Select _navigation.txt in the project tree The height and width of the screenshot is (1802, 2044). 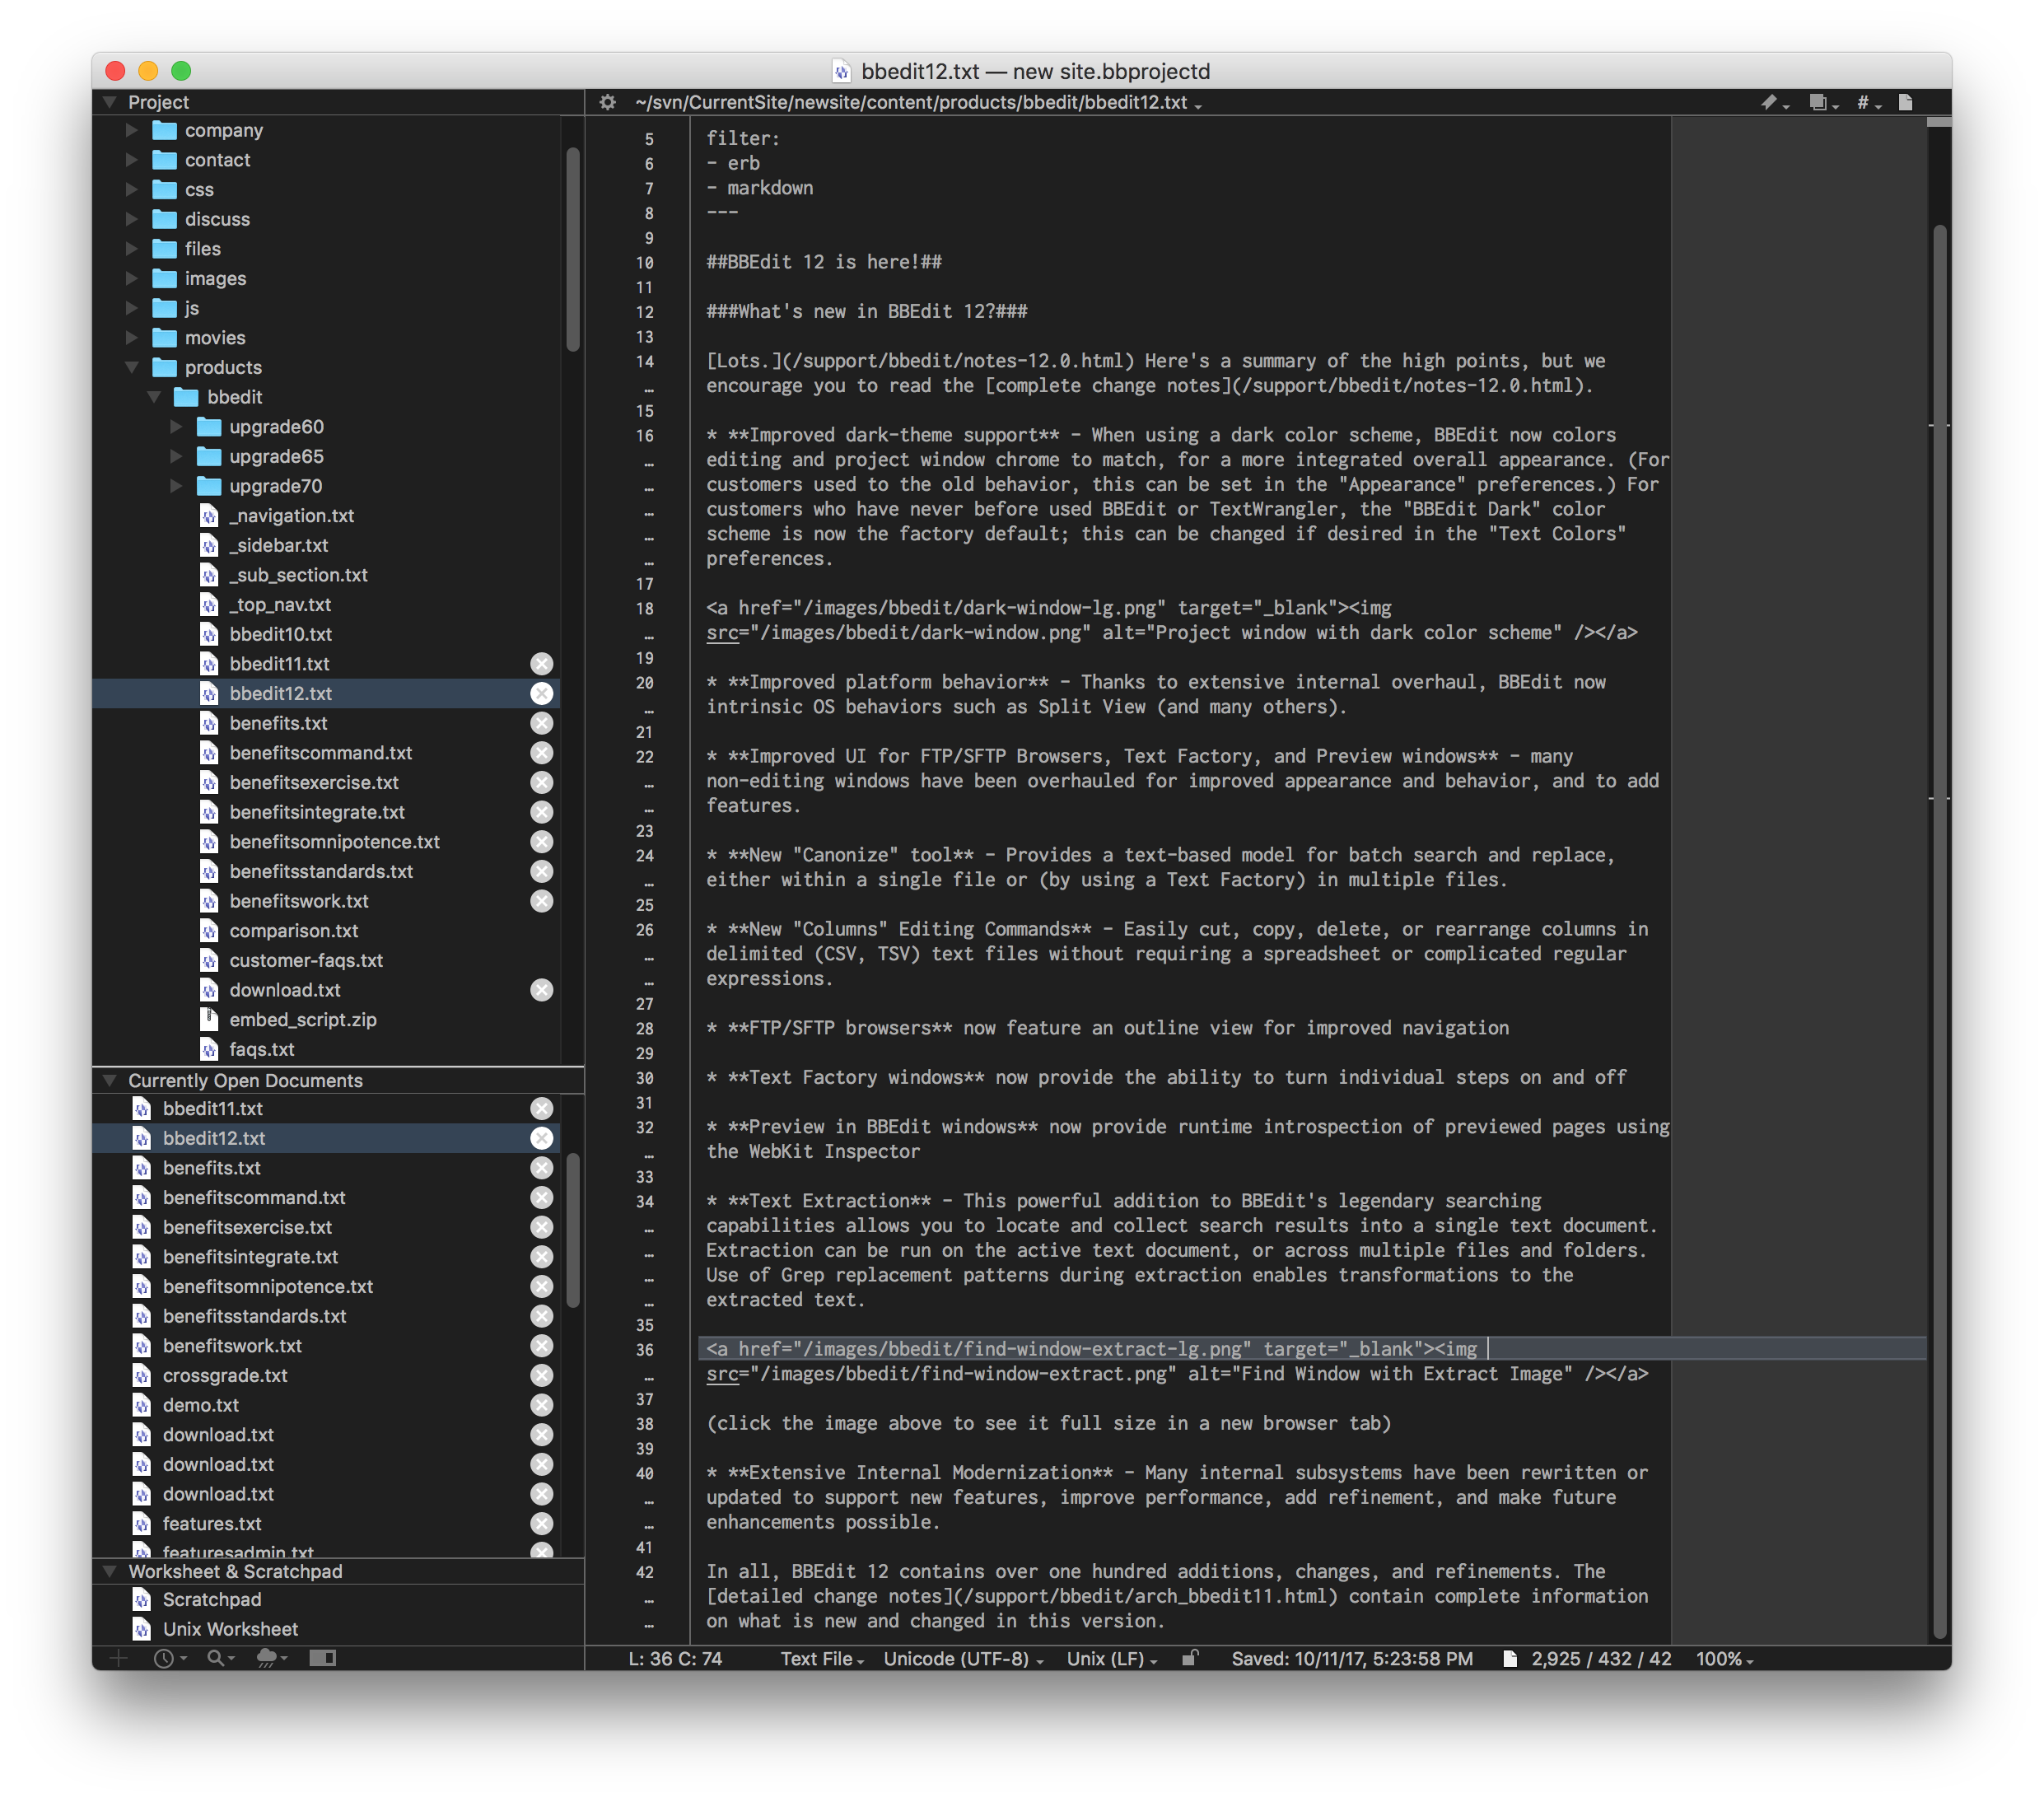[x=292, y=516]
